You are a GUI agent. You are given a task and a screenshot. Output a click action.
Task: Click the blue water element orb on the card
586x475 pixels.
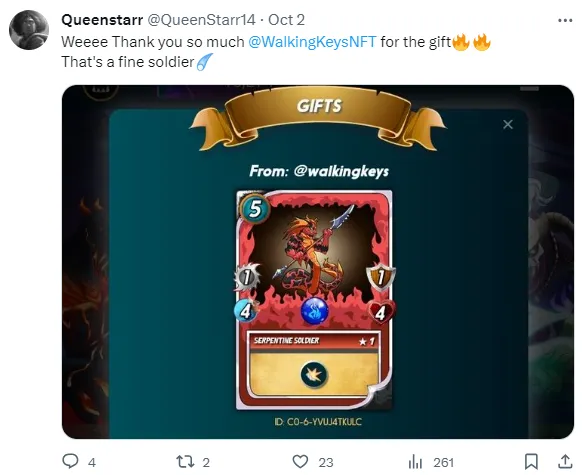point(315,311)
